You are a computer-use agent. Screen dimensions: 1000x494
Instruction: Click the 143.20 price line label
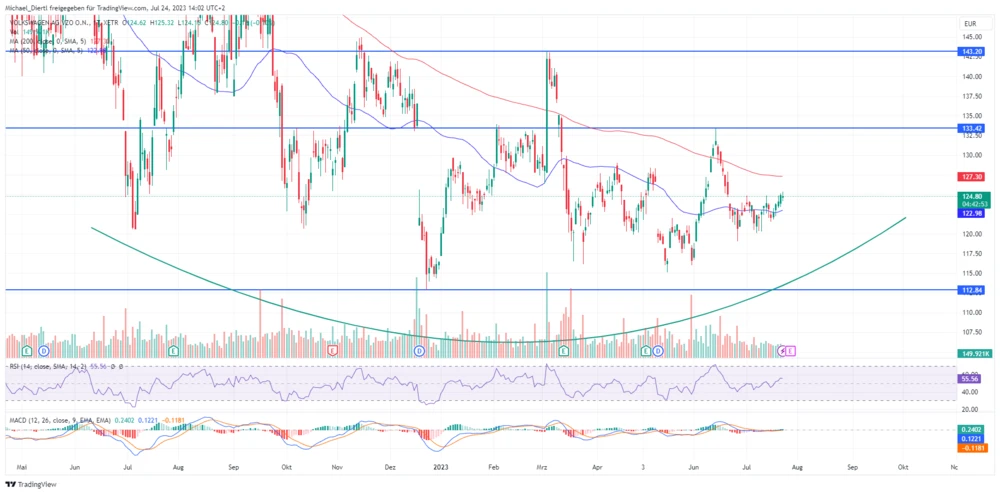973,51
